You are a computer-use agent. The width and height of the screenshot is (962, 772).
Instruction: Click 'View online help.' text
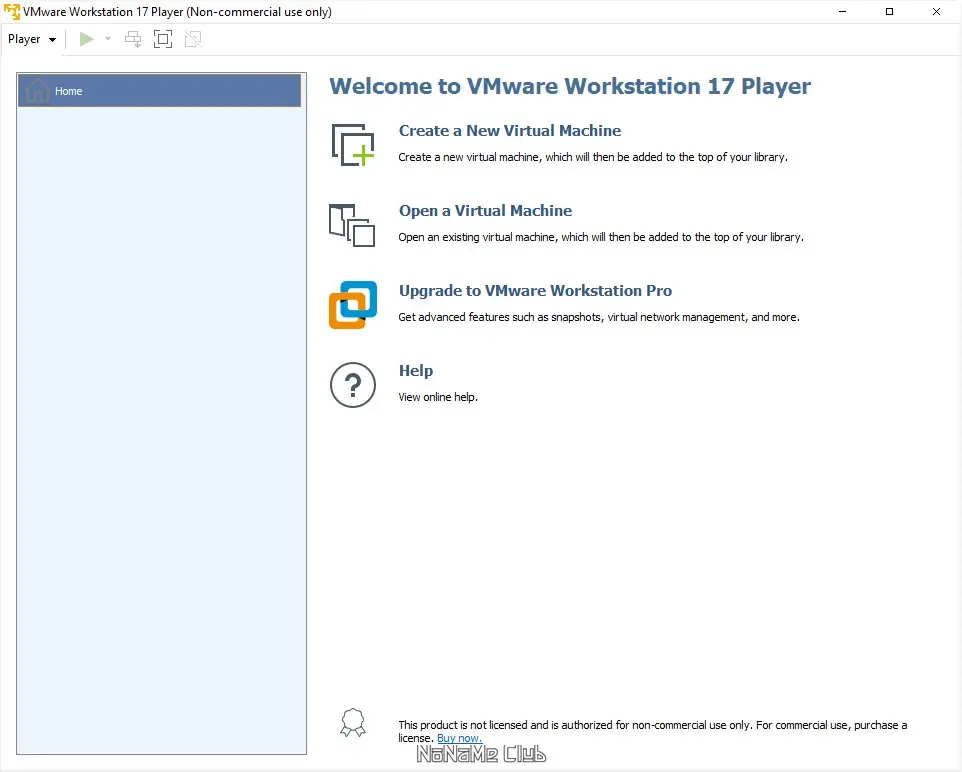437,397
